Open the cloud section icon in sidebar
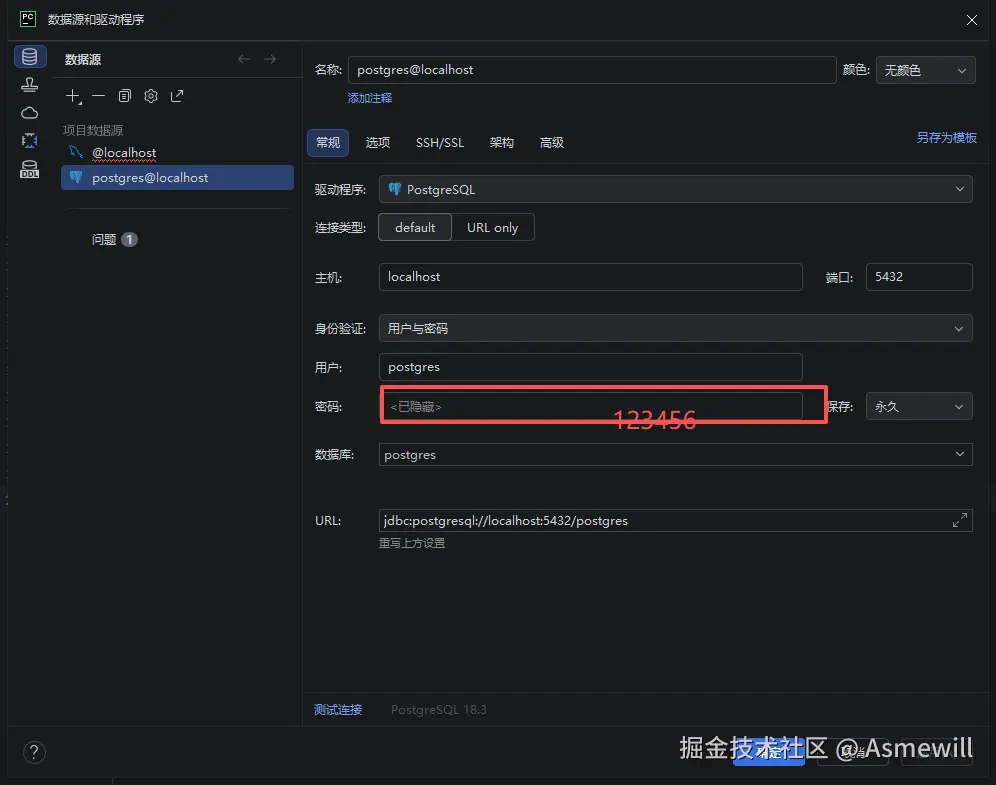 tap(29, 113)
